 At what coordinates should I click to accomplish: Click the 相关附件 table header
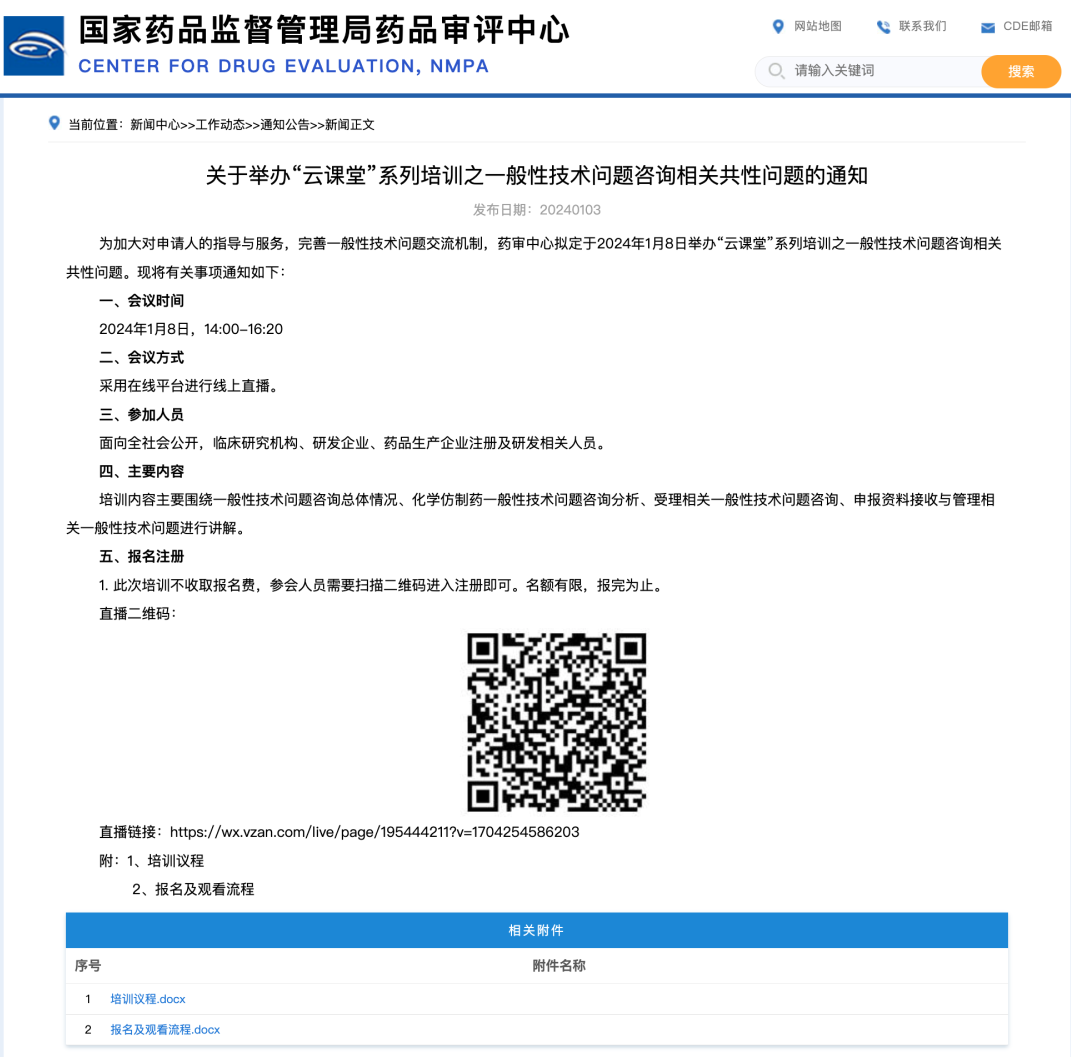pyautogui.click(x=536, y=931)
